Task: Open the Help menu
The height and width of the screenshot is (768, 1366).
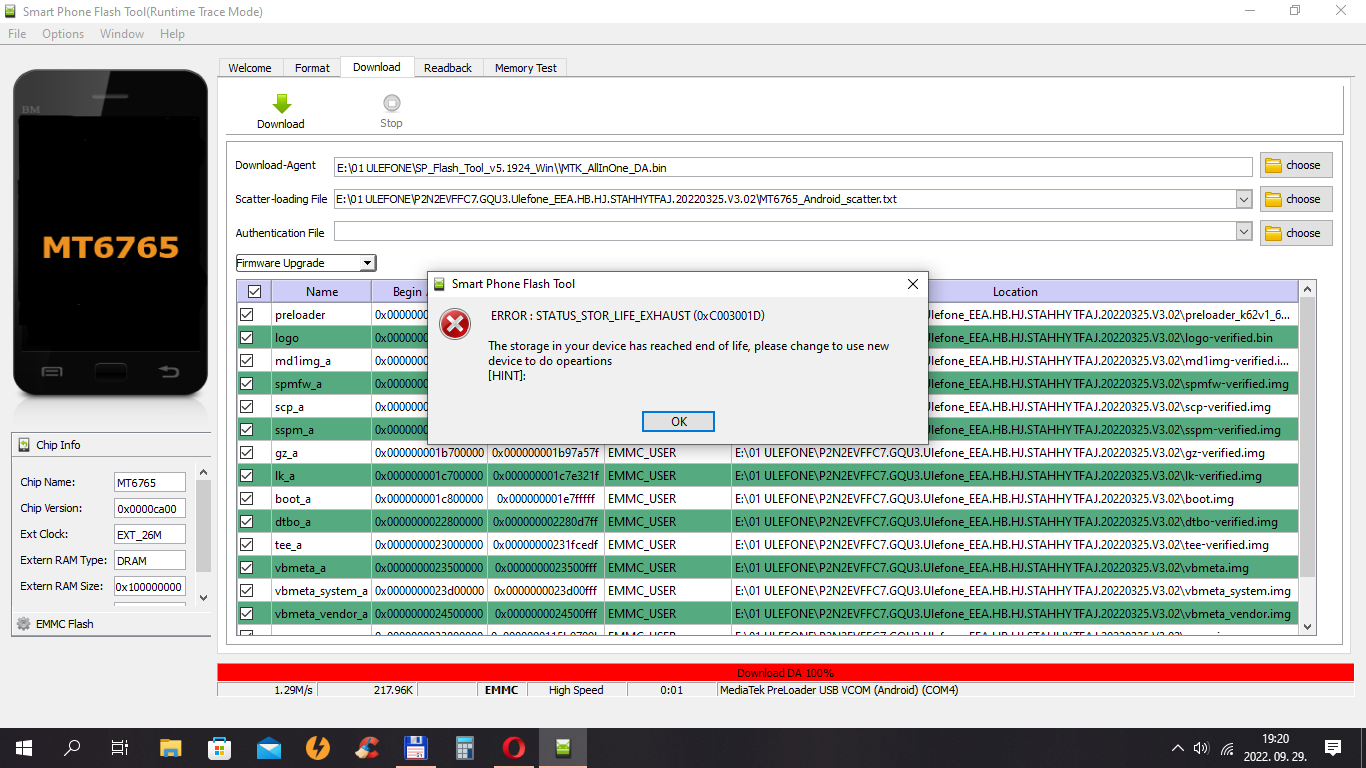Action: pyautogui.click(x=172, y=34)
